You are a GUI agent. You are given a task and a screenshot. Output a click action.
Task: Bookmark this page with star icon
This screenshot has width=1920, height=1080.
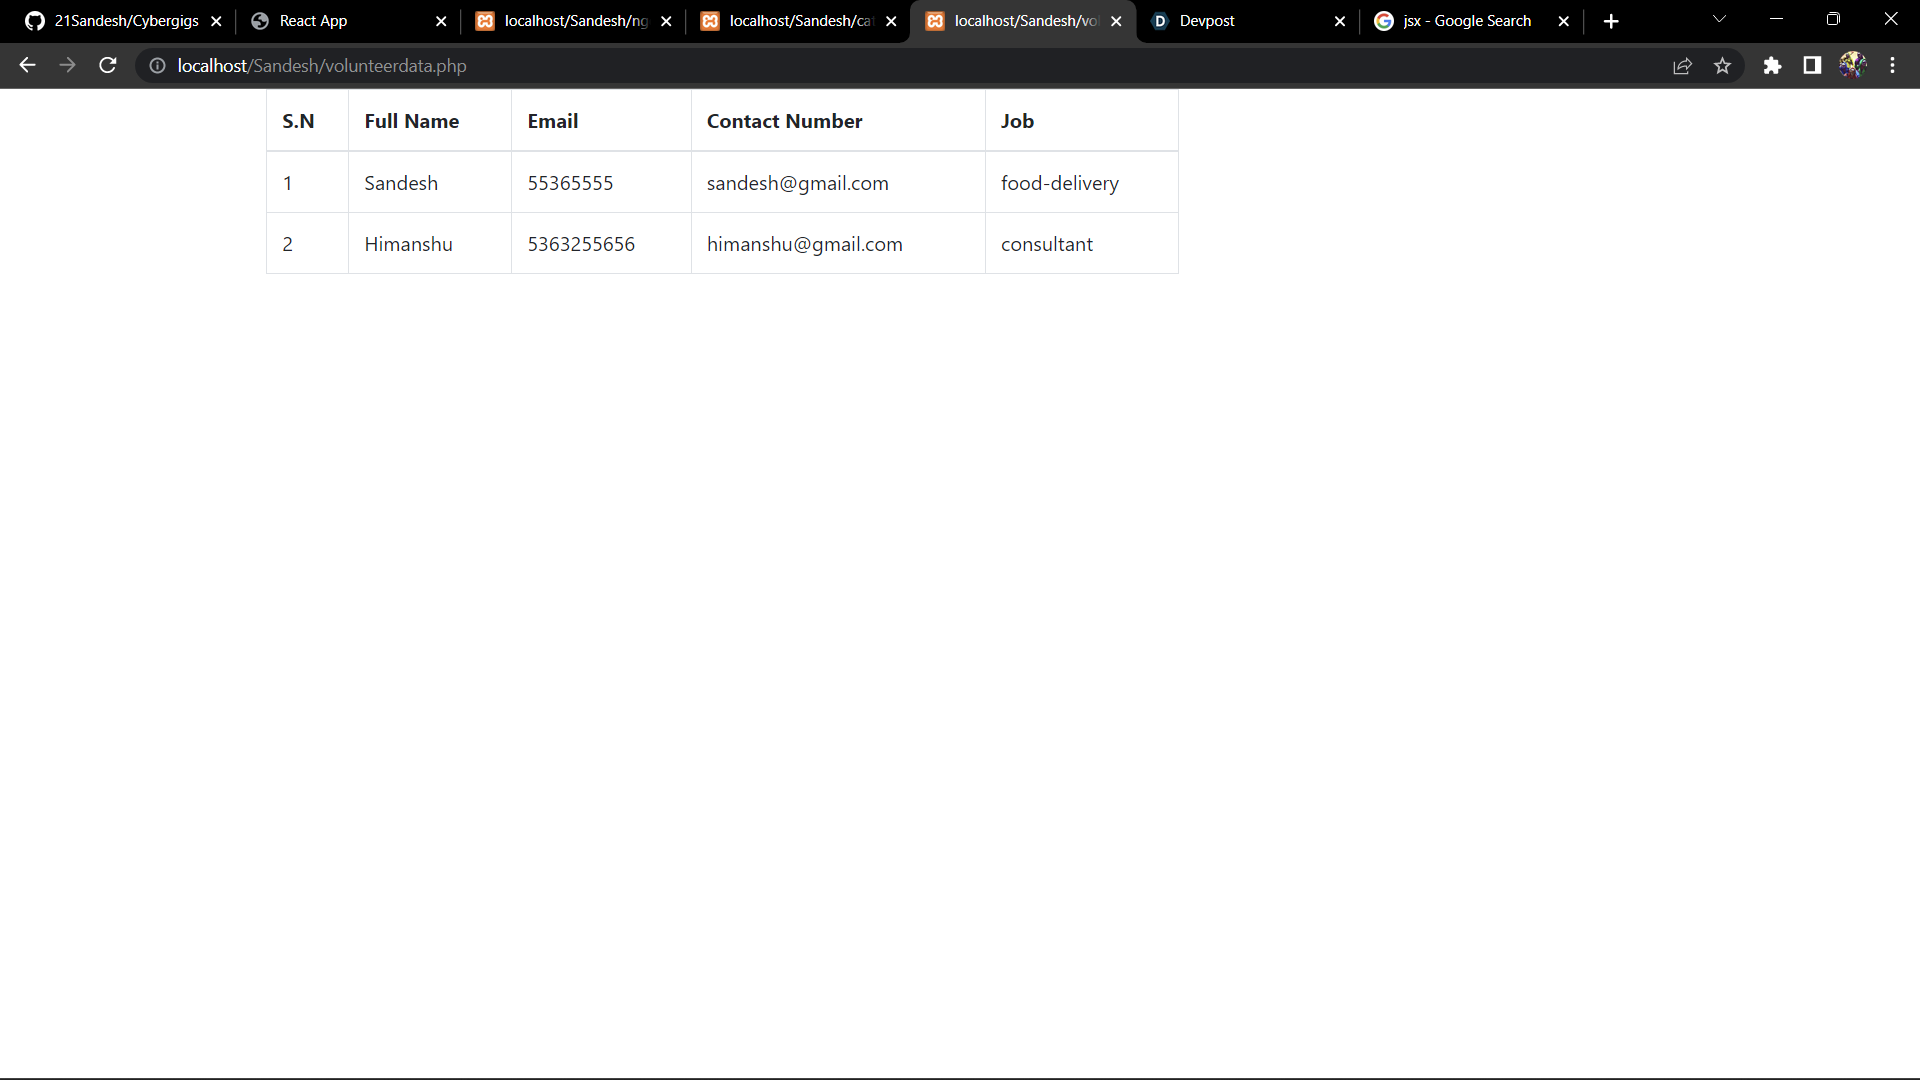click(1722, 66)
